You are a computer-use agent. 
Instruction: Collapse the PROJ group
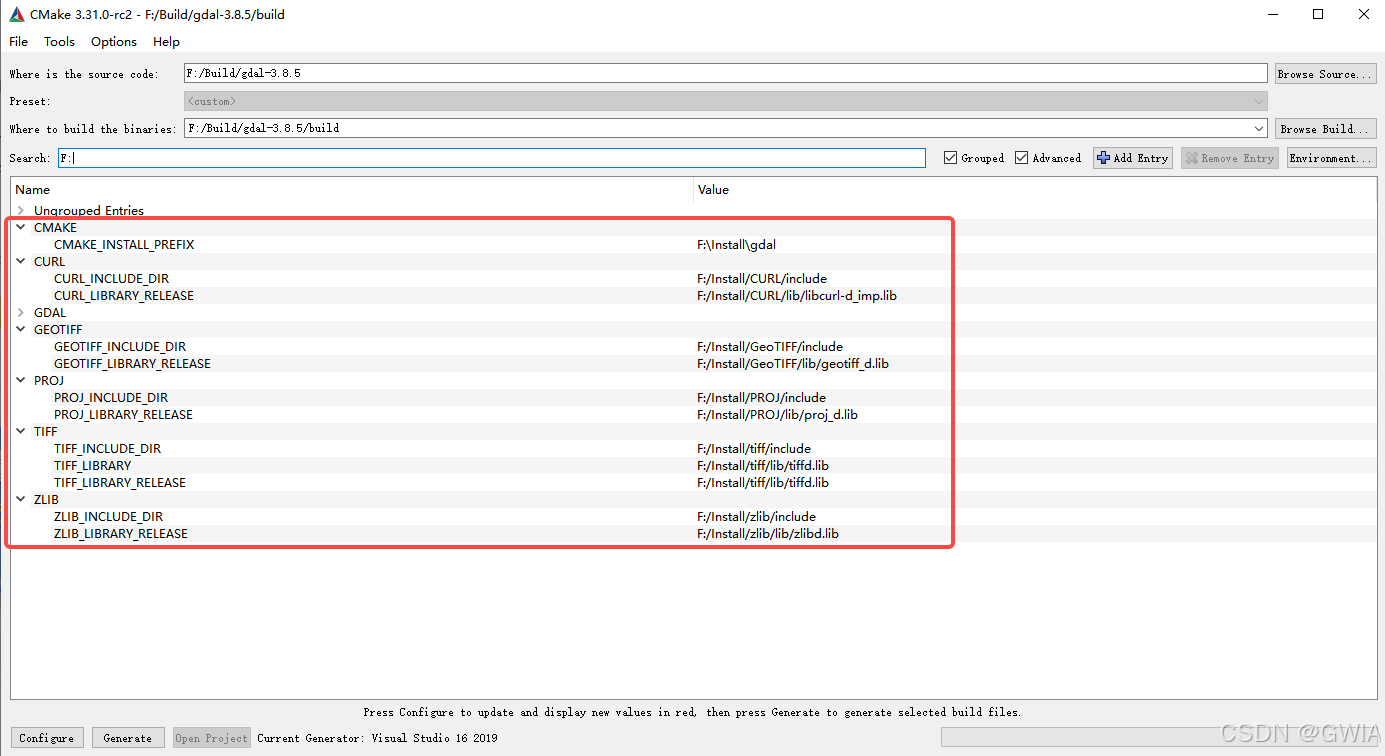tap(21, 381)
